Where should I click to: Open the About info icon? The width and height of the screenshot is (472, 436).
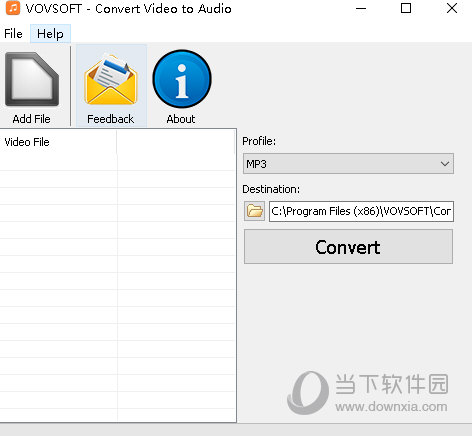click(x=182, y=79)
